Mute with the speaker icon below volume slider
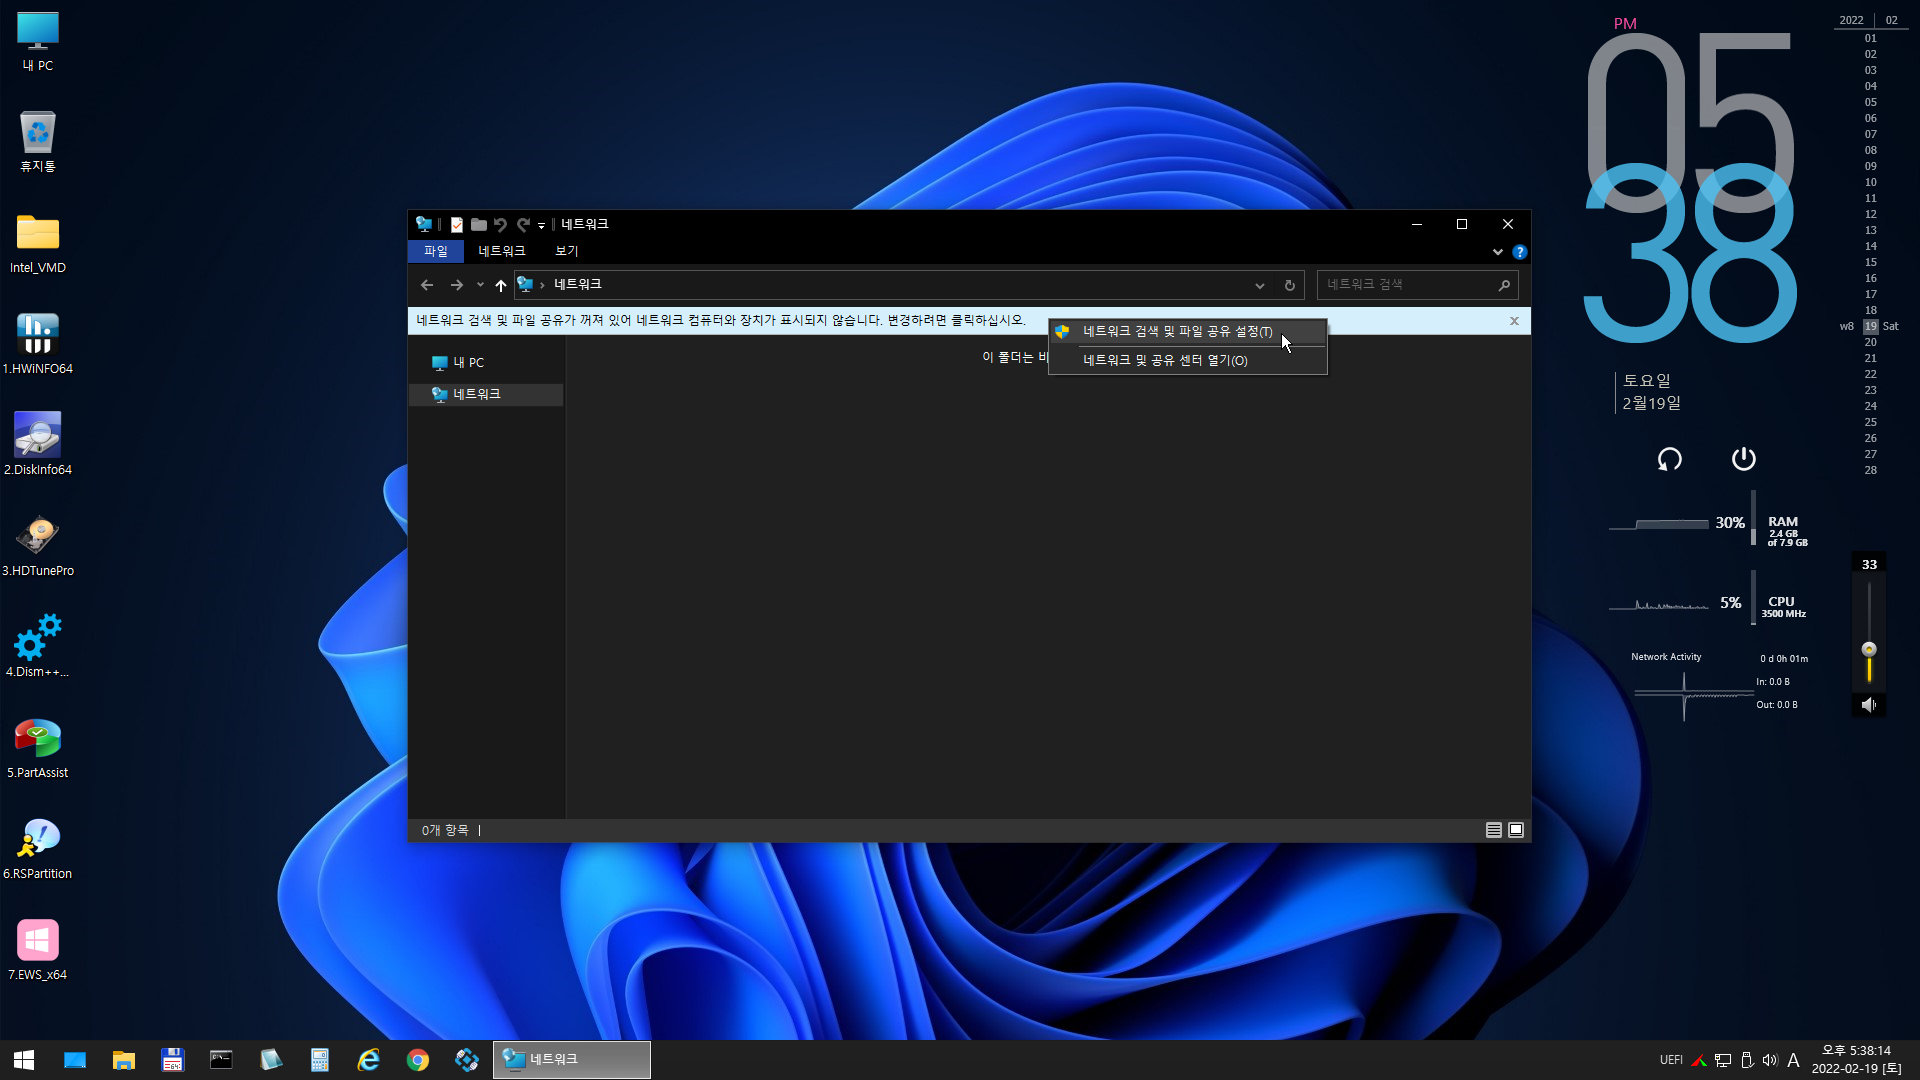 1869,705
